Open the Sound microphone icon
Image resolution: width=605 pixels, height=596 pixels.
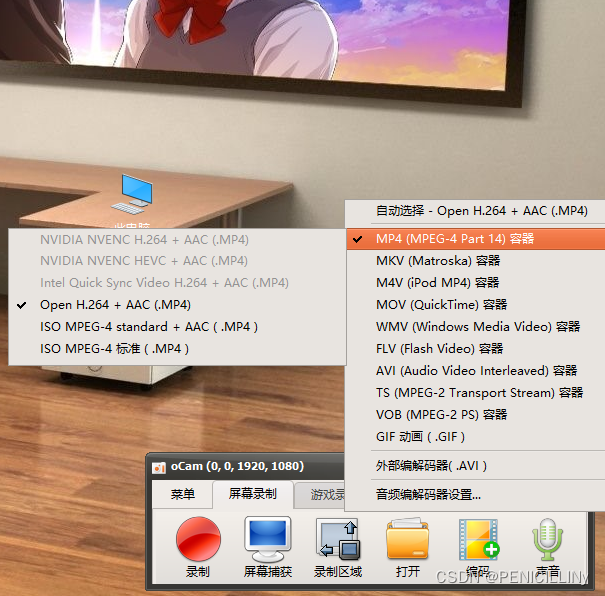point(548,539)
